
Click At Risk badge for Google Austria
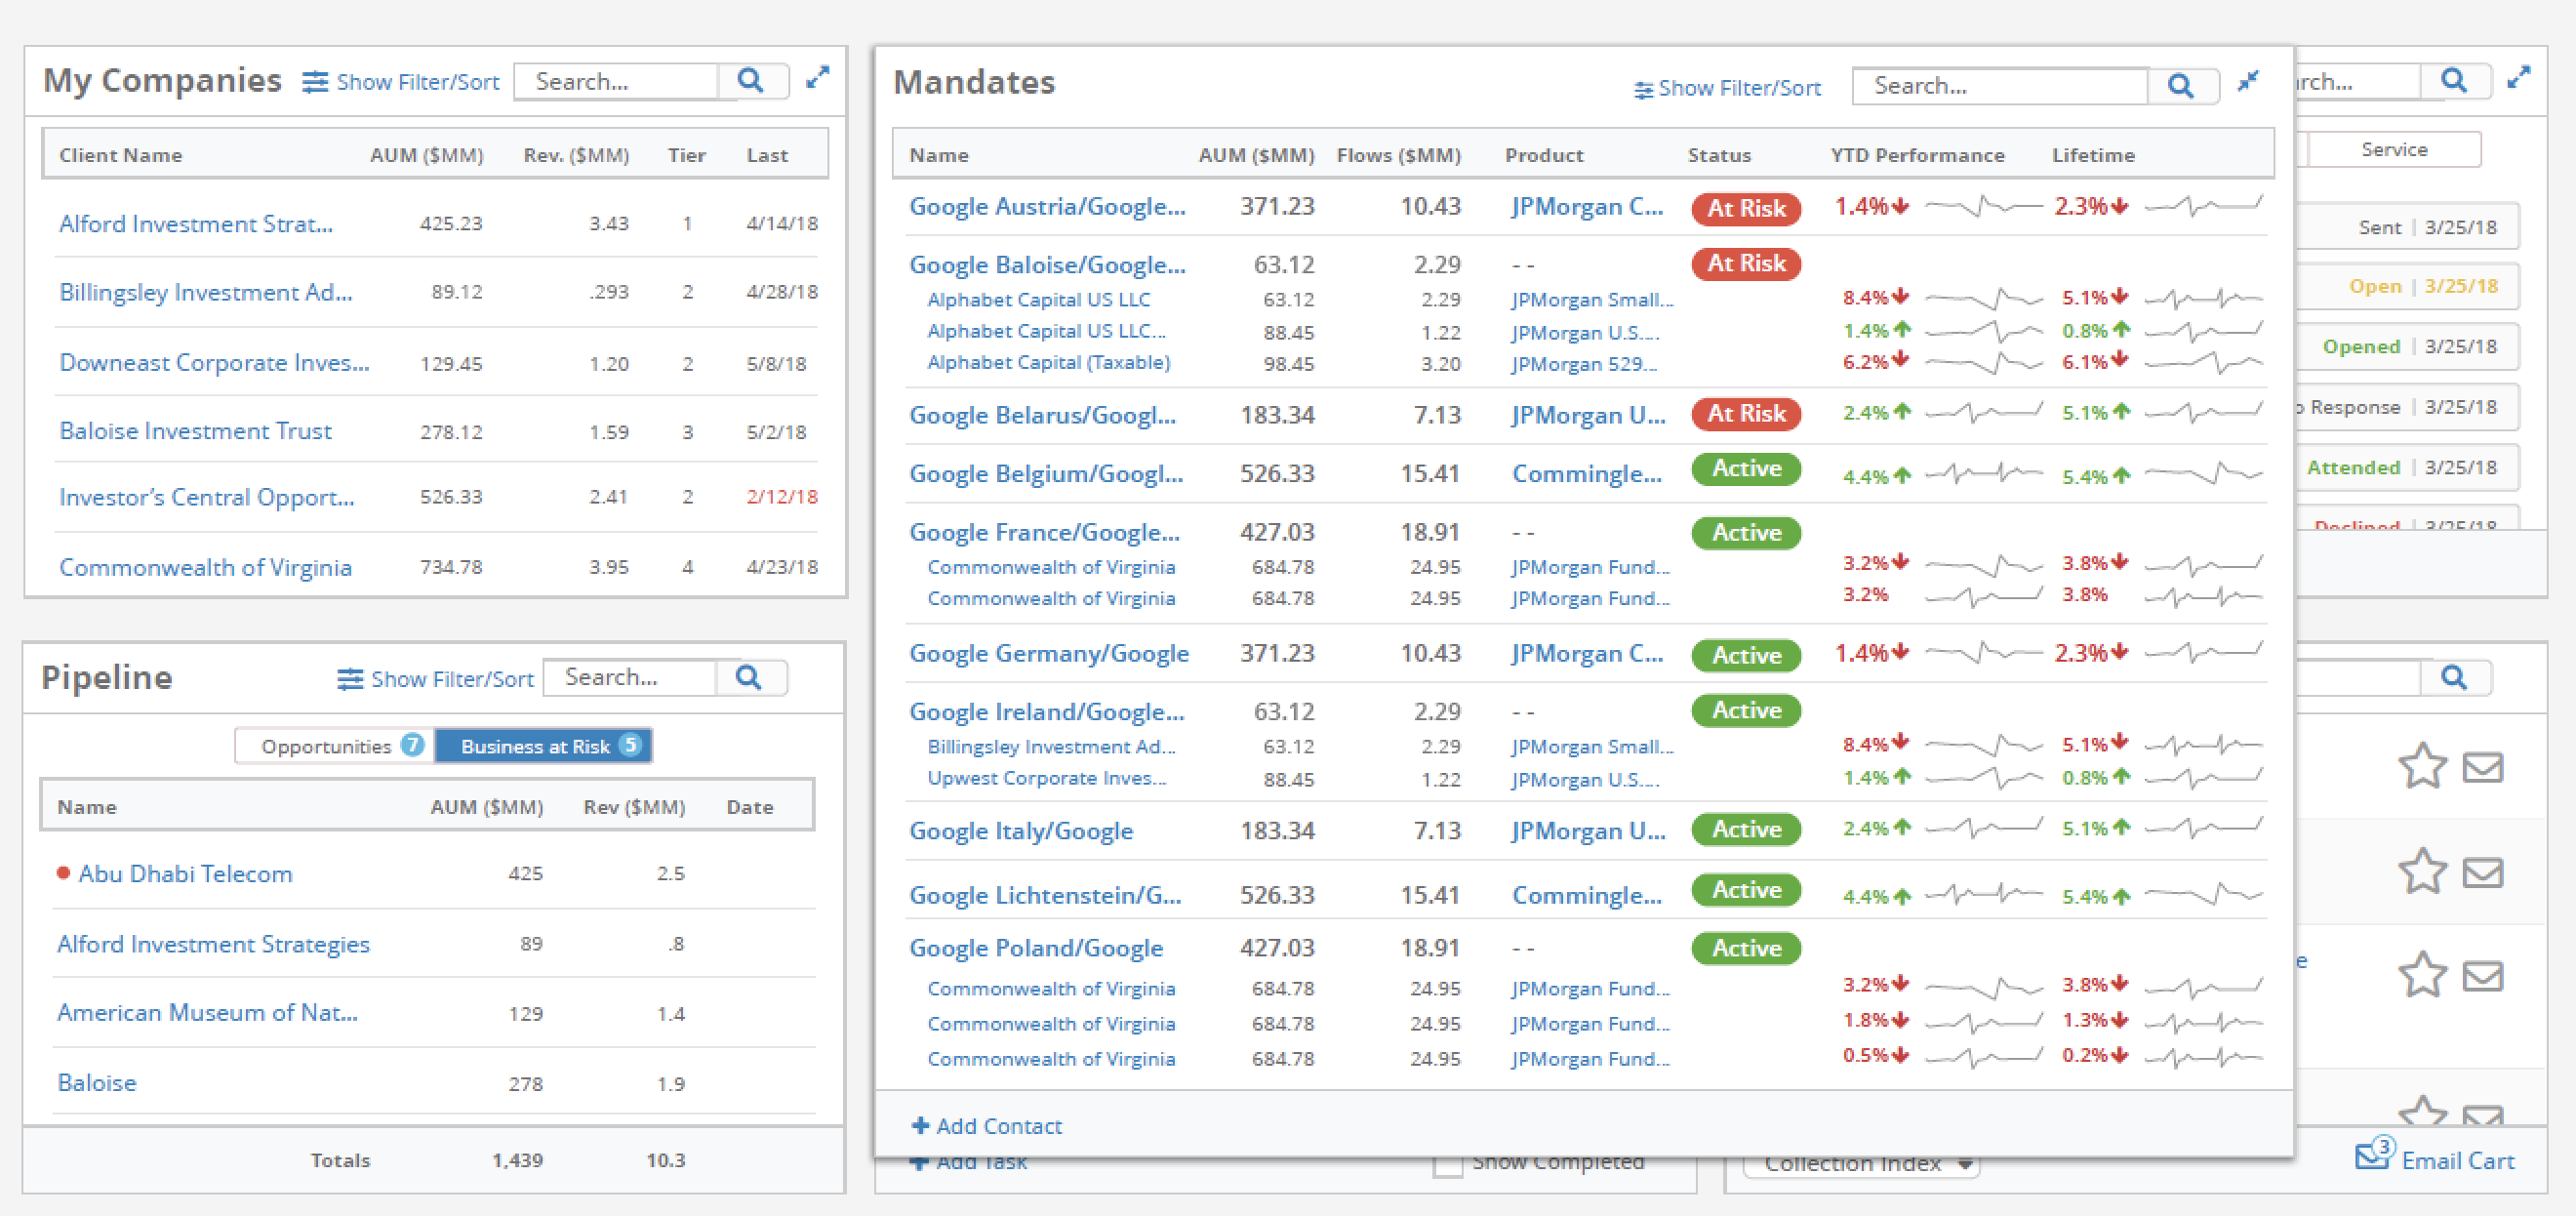(x=1746, y=208)
